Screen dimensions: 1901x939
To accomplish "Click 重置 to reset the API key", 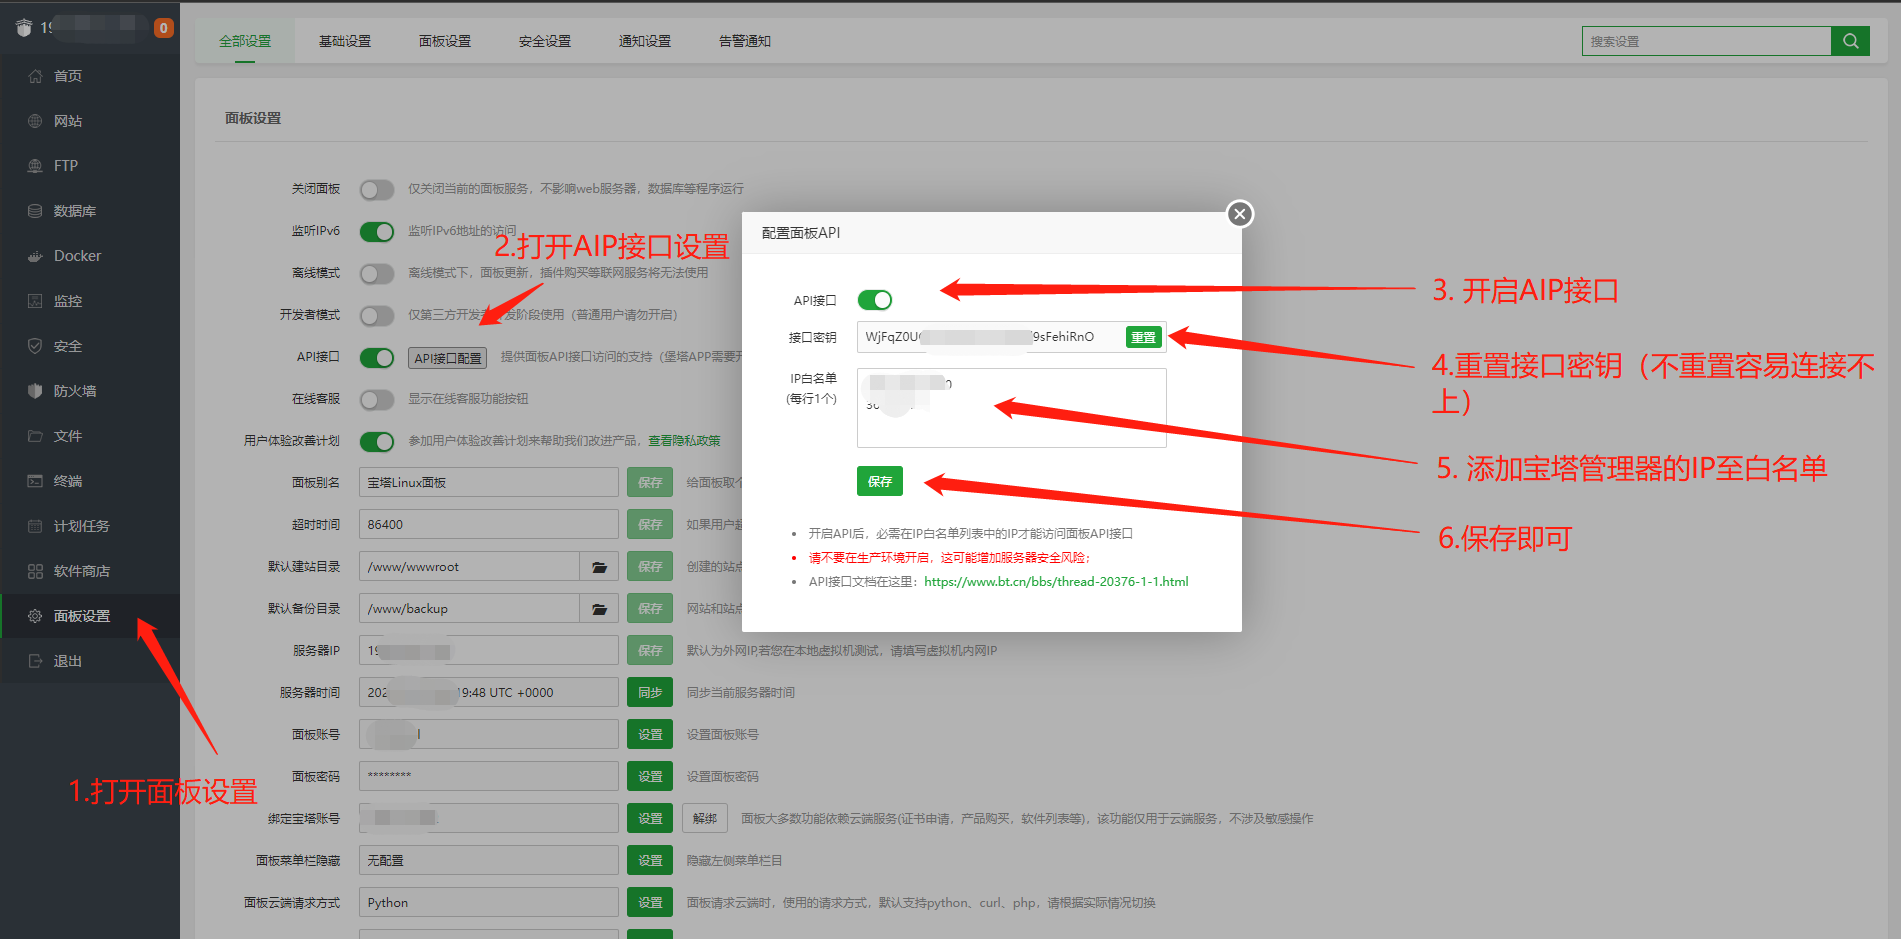I will pos(1143,338).
